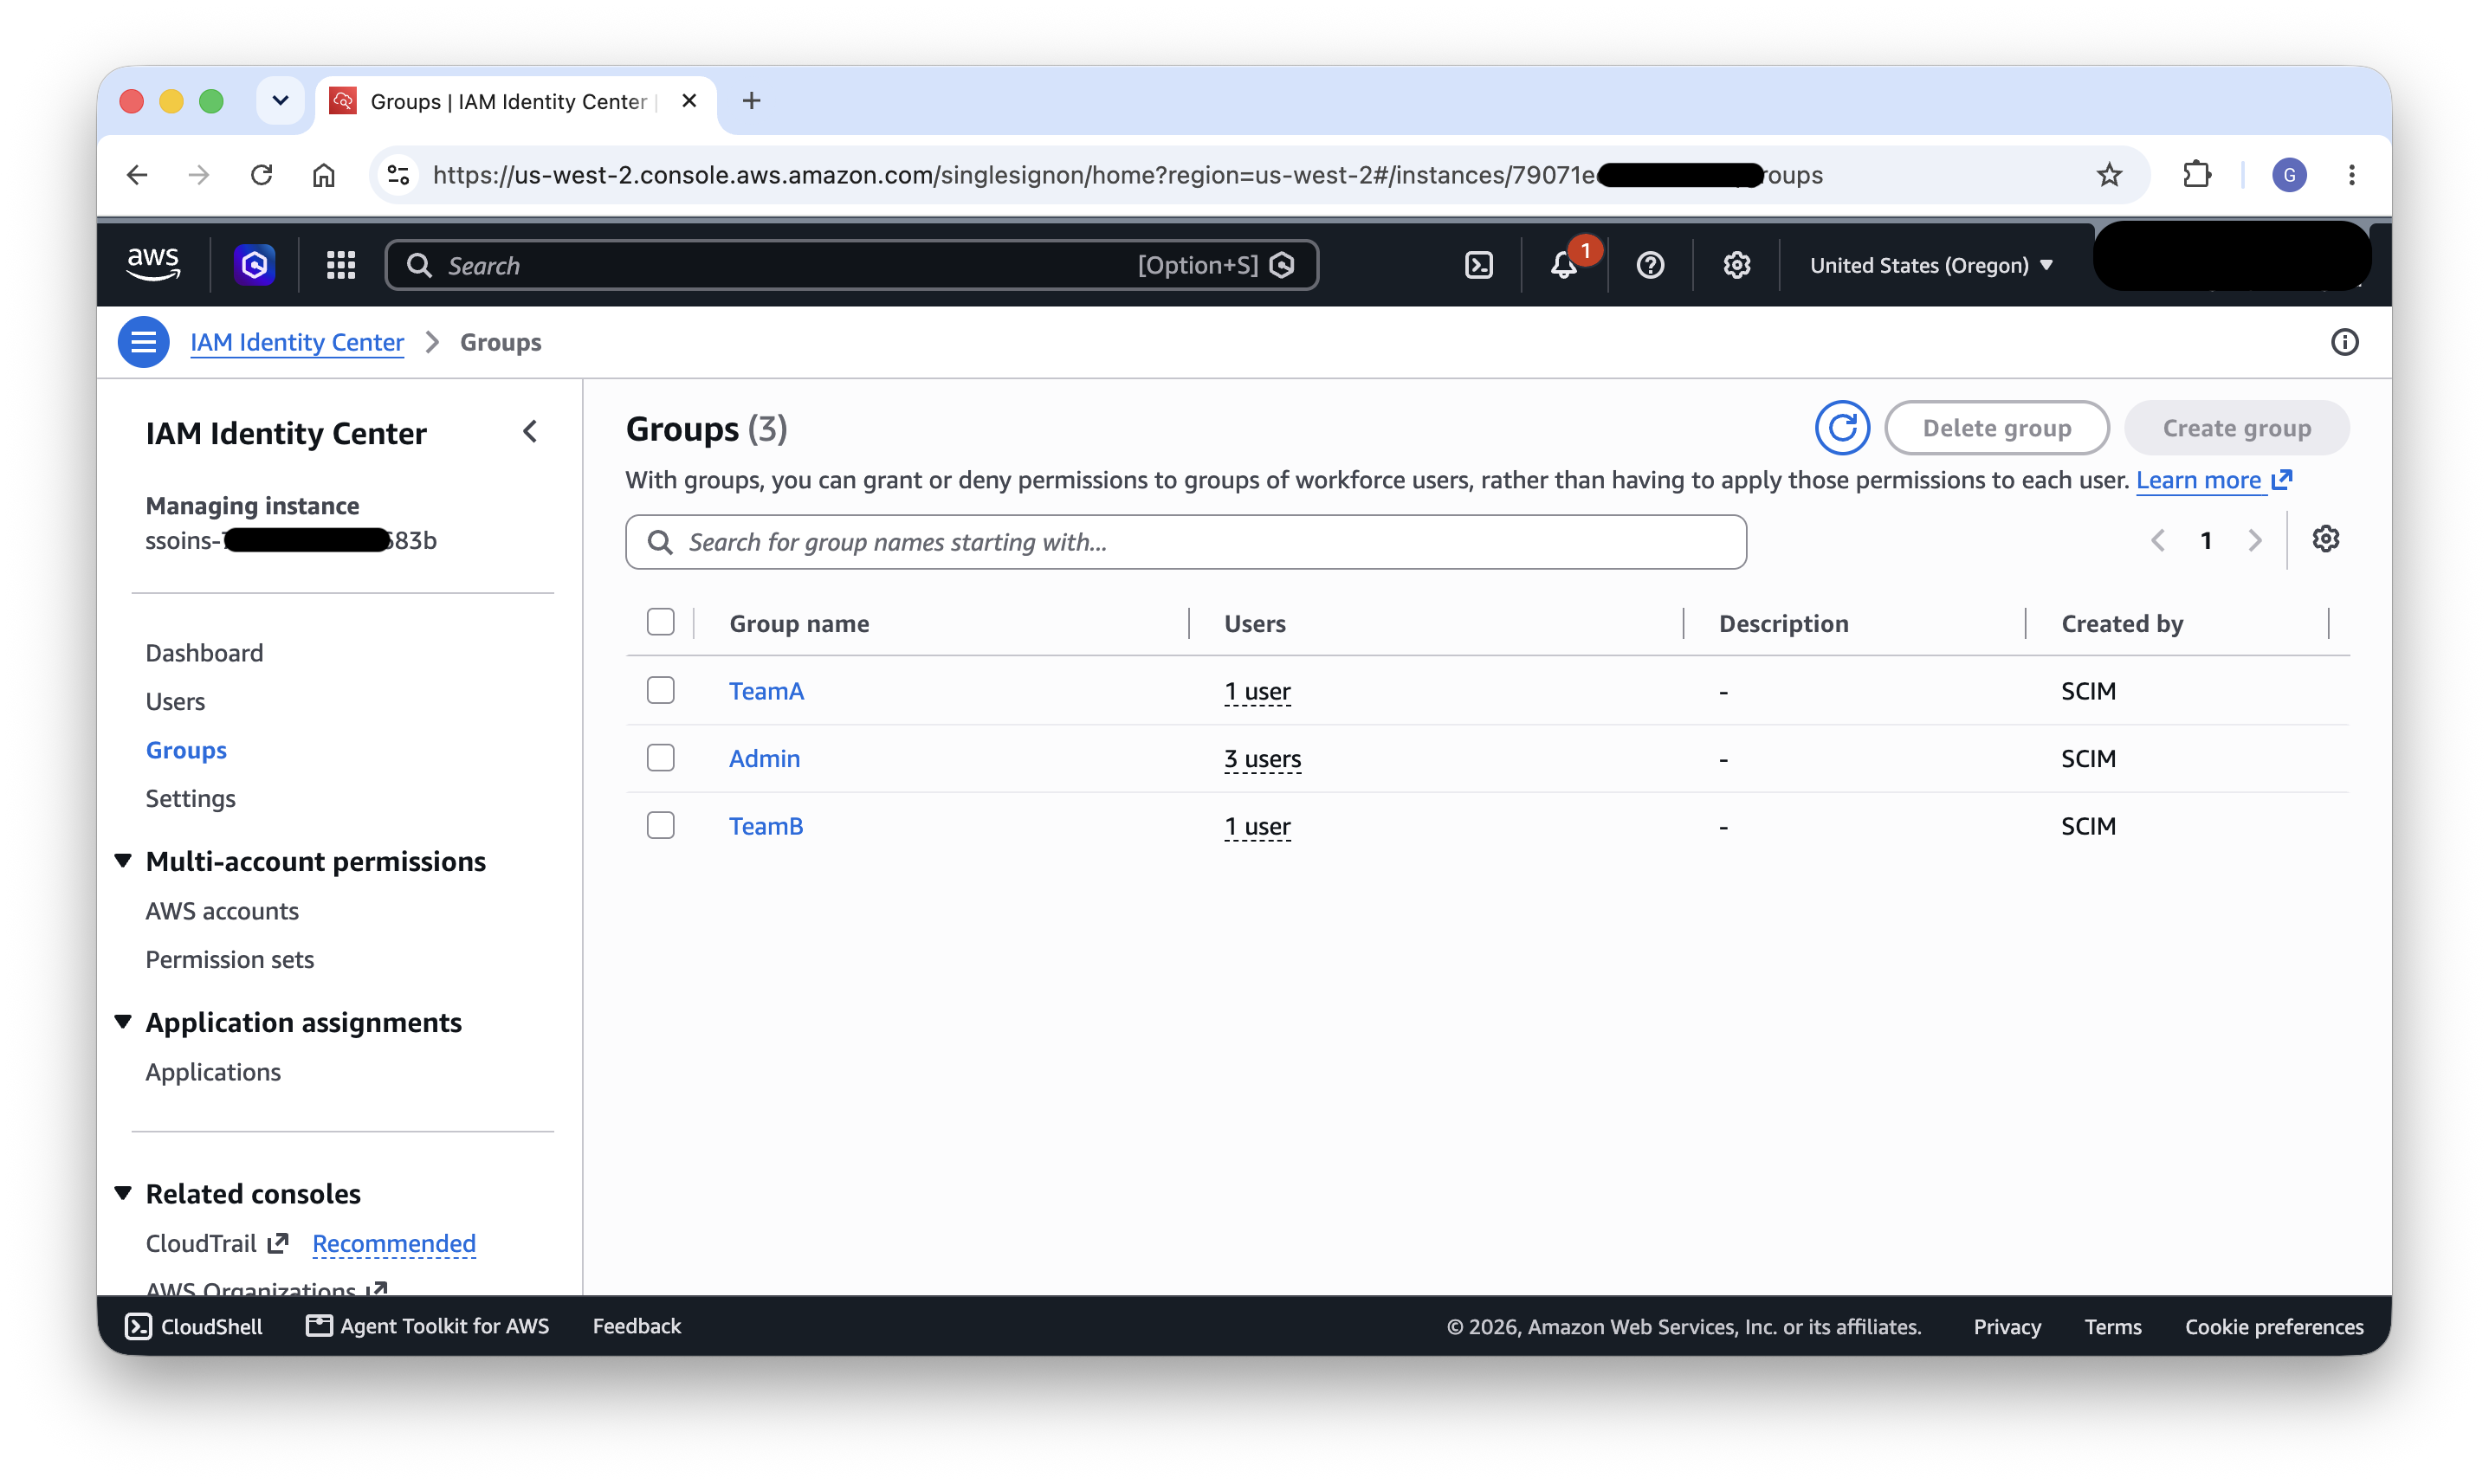This screenshot has width=2489, height=1484.
Task: Open the Amazon Q icon in the AWS header
Action: (254, 265)
